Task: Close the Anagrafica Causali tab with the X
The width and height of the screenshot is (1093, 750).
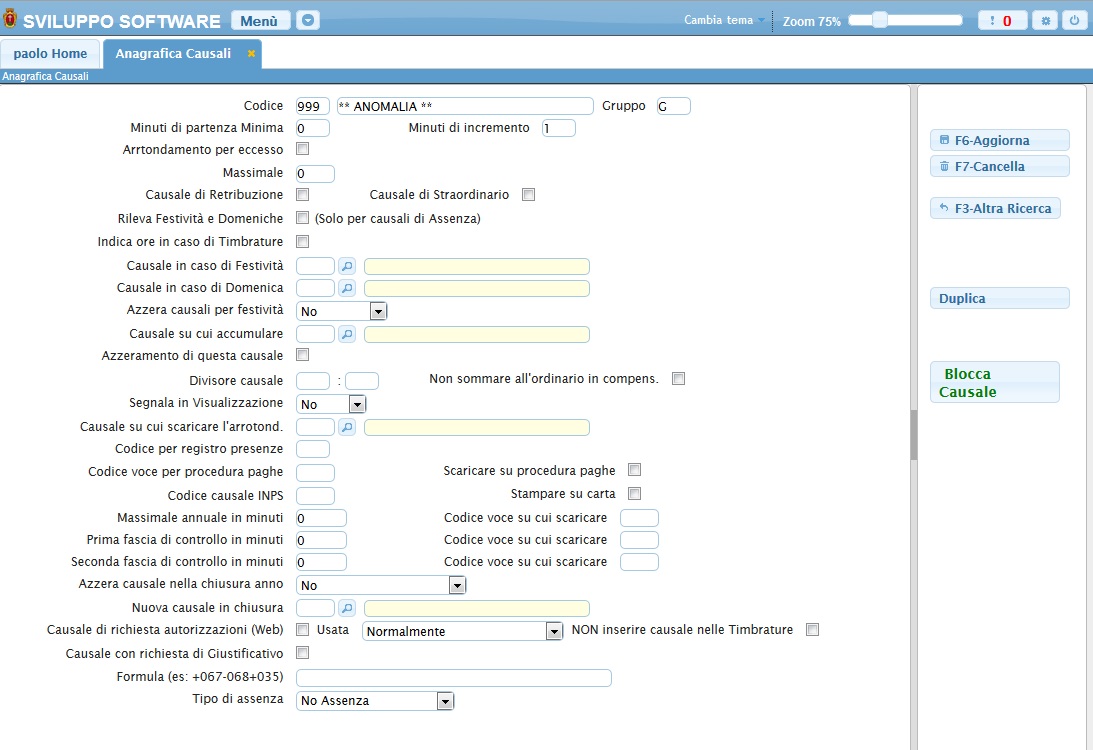Action: click(x=251, y=54)
